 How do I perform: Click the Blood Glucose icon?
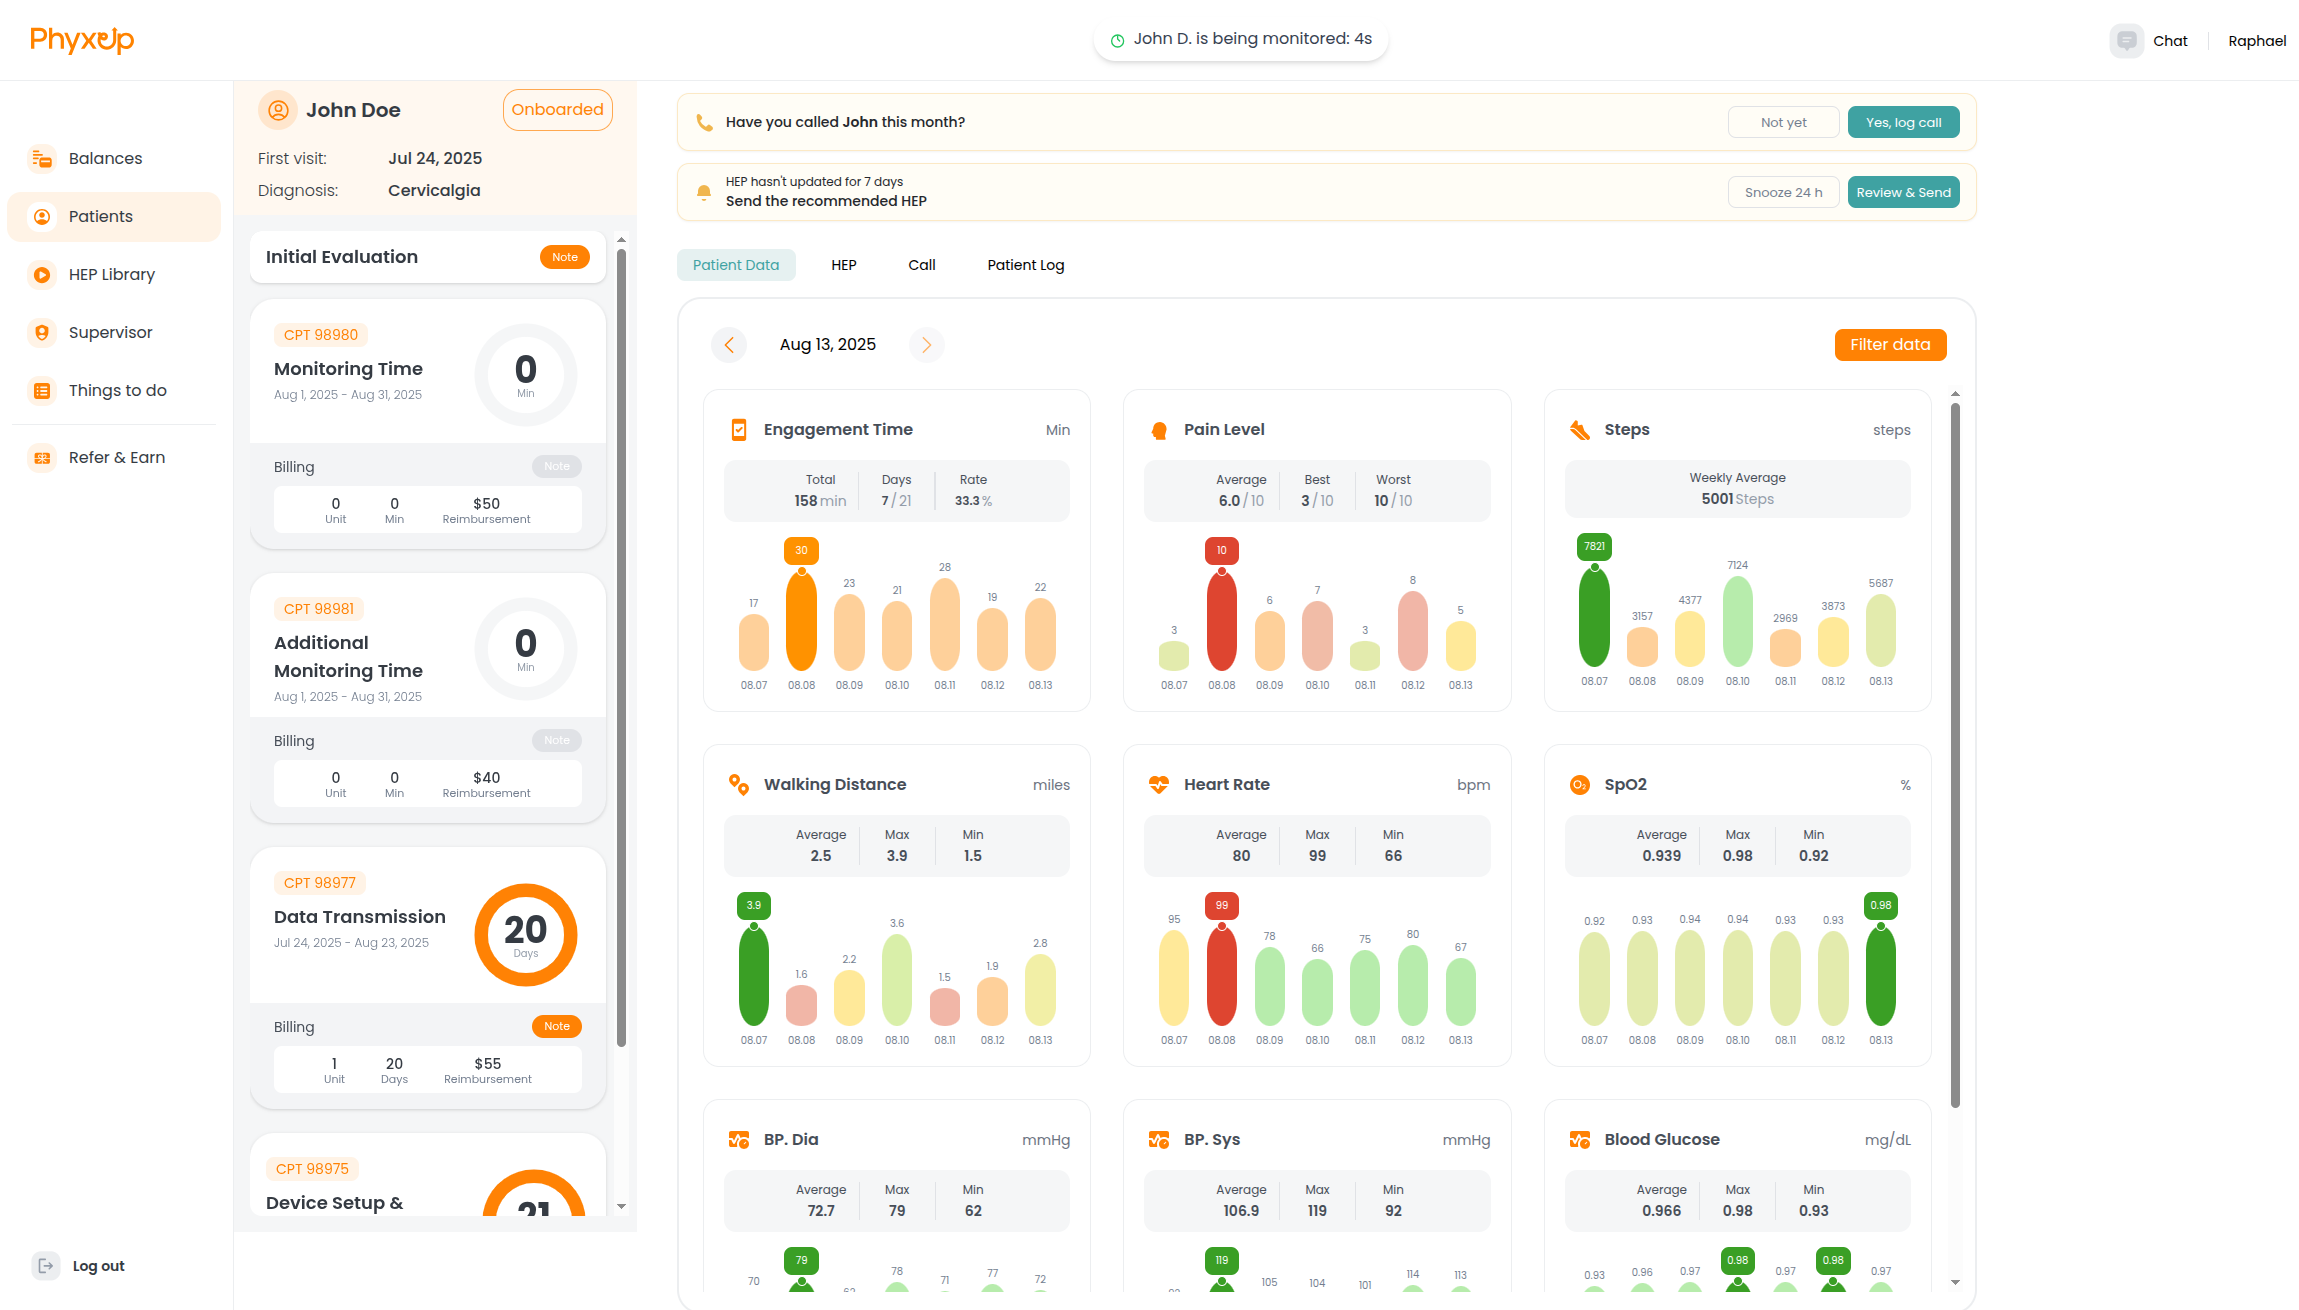[x=1580, y=1140]
